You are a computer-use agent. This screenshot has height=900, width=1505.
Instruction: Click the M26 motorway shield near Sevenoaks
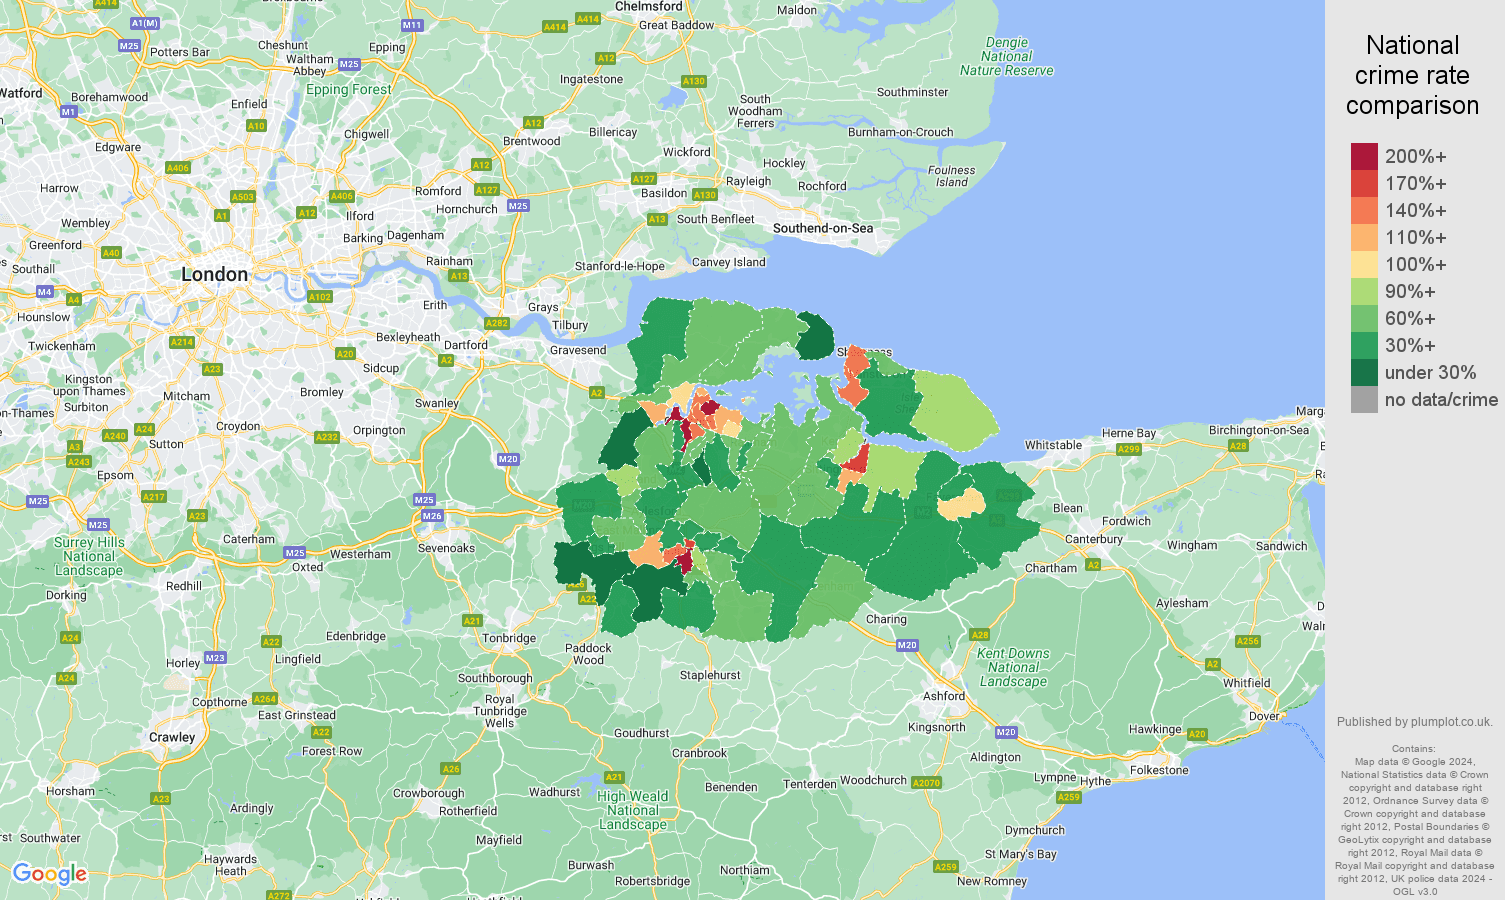click(x=432, y=516)
